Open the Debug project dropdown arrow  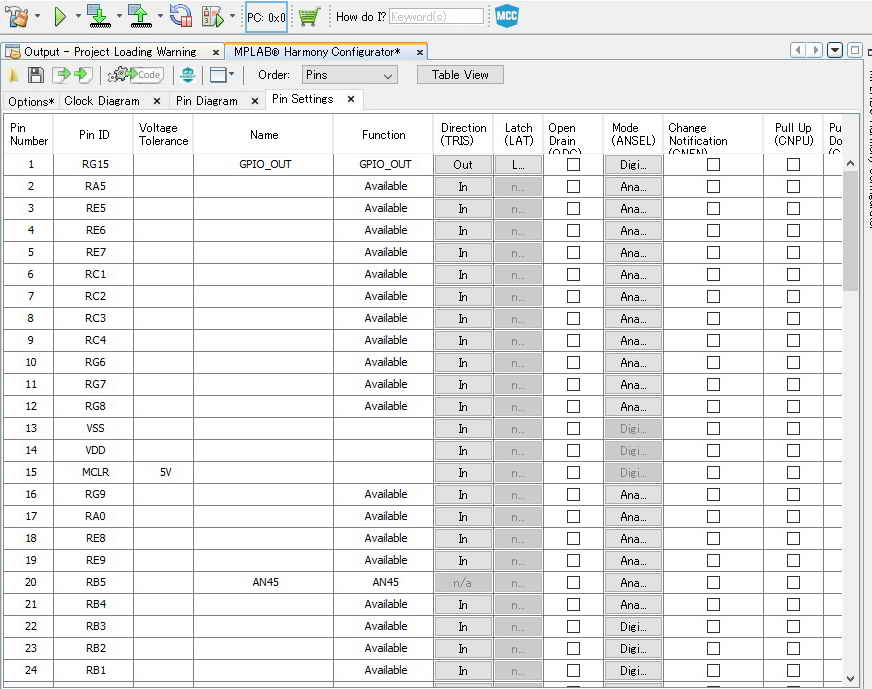pos(232,17)
